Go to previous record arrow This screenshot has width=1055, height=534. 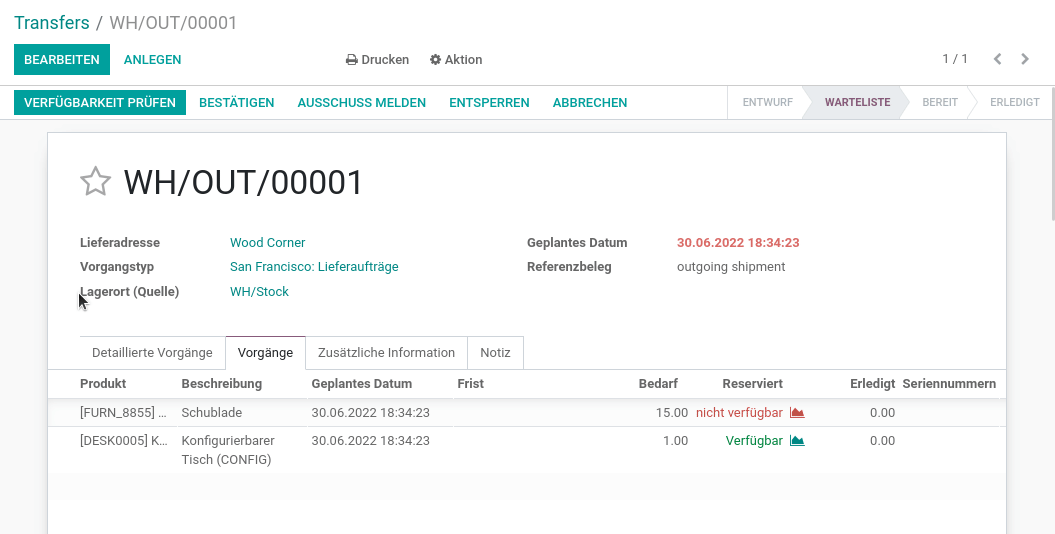pos(998,59)
